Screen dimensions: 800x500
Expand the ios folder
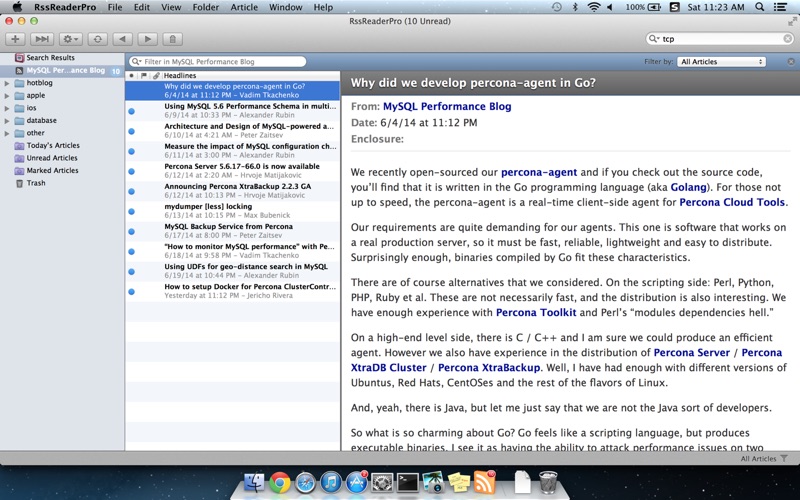7,108
